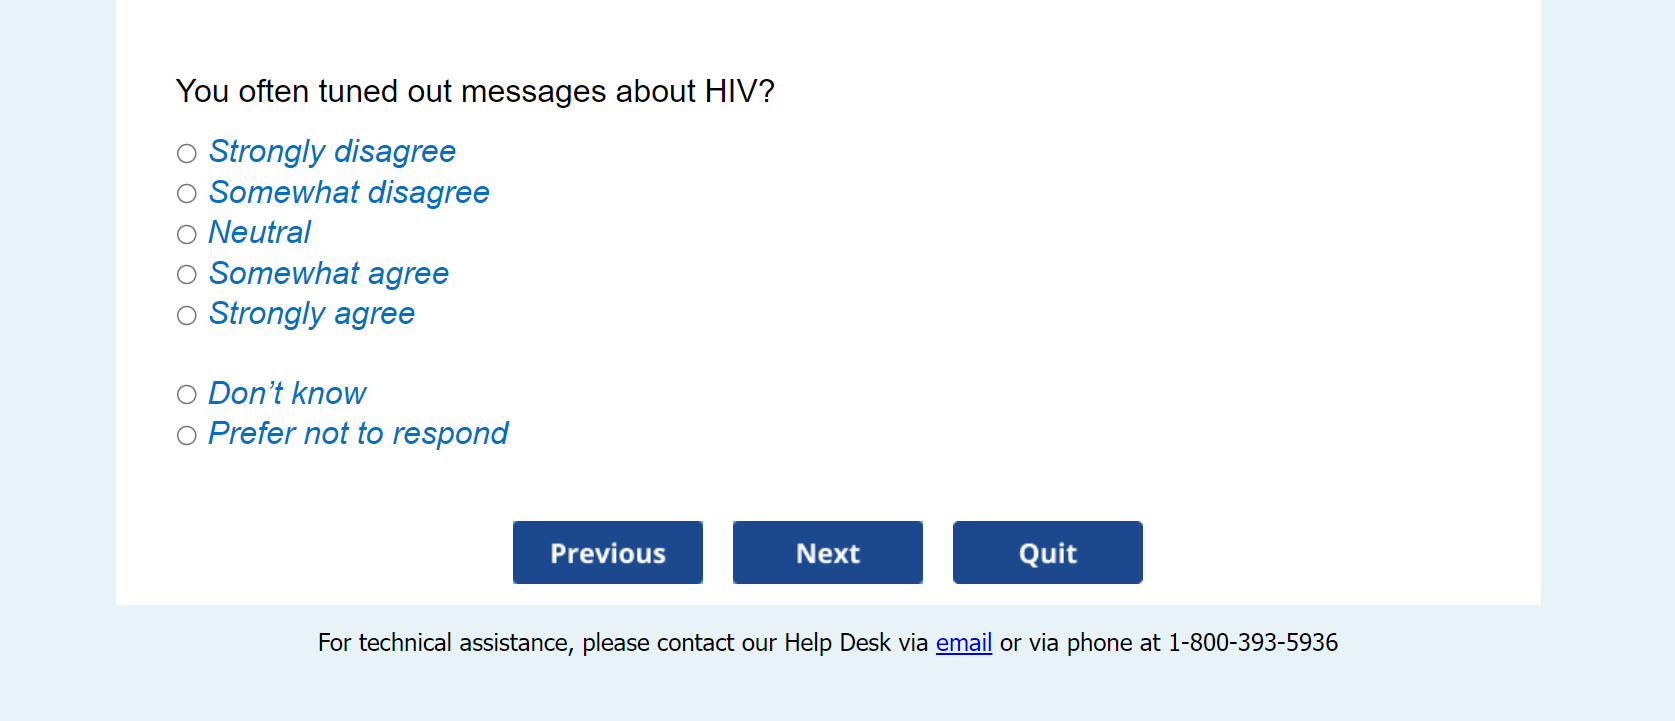Select the Strongly disagree radio button
1675x721 pixels.
[x=187, y=153]
